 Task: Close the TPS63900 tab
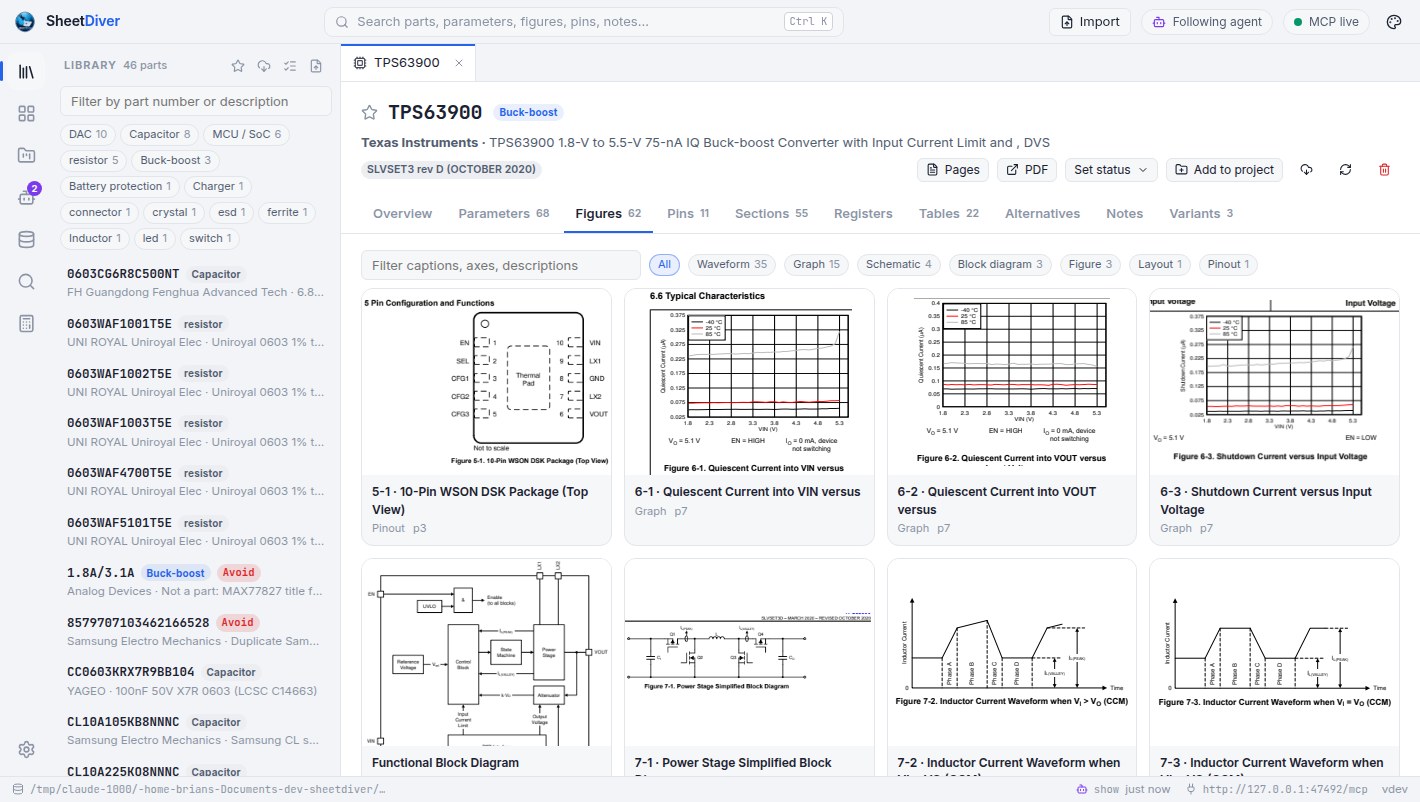click(x=459, y=63)
